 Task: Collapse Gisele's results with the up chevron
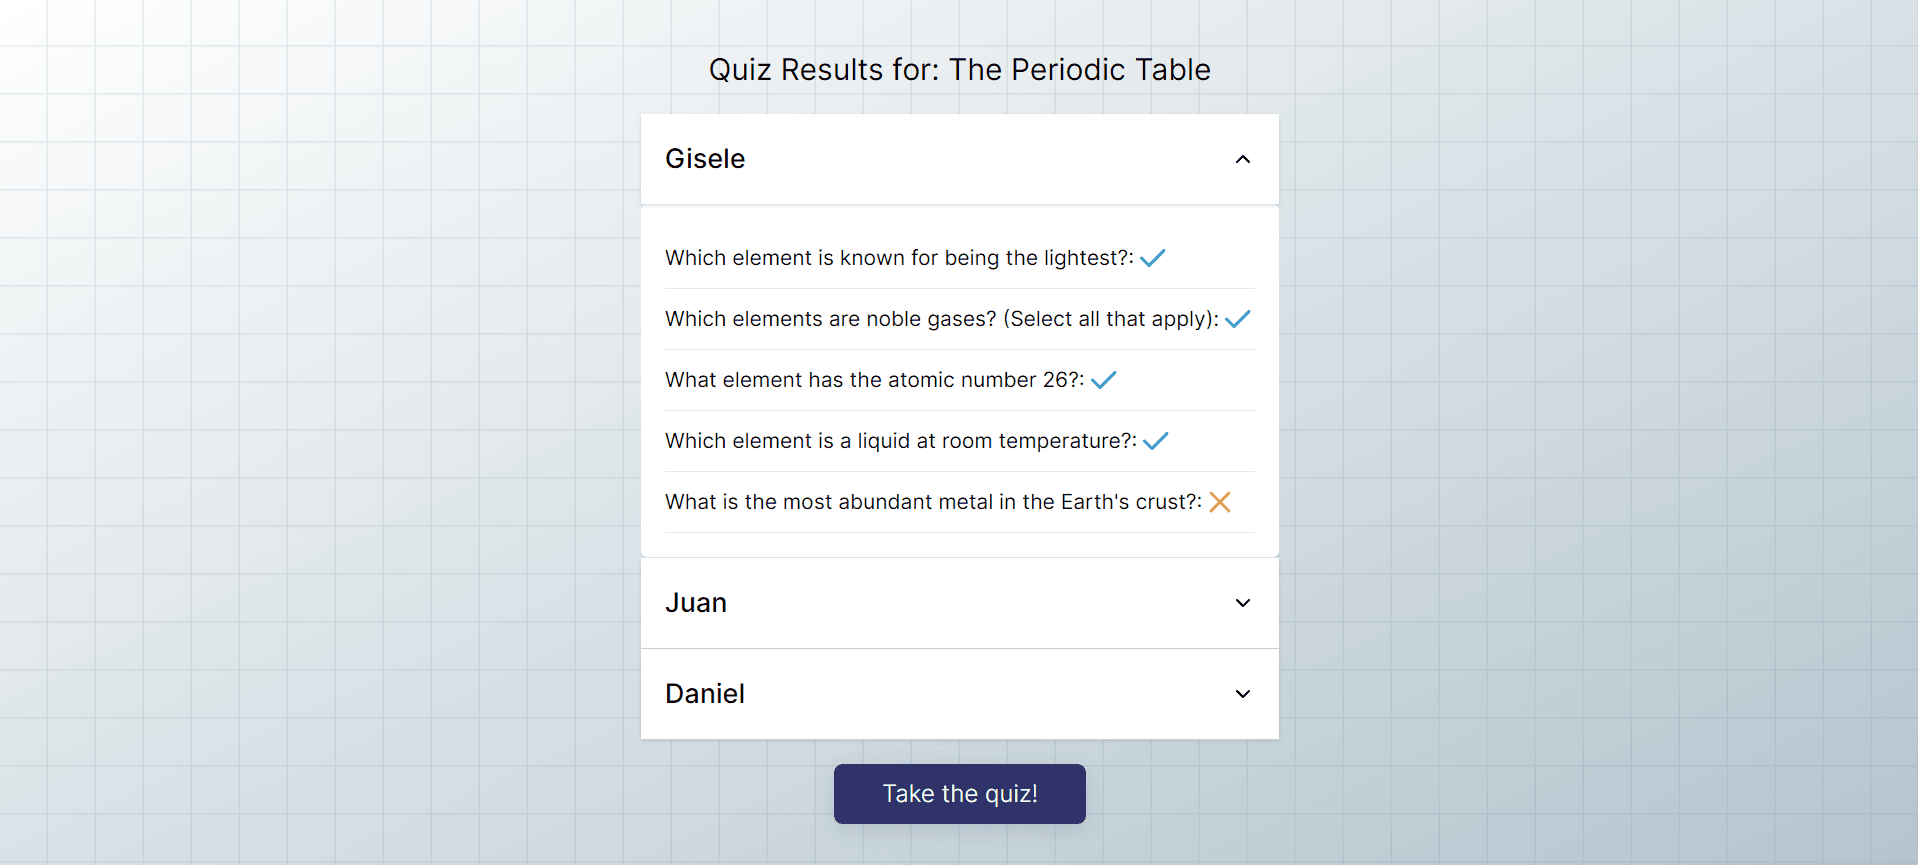1243,159
